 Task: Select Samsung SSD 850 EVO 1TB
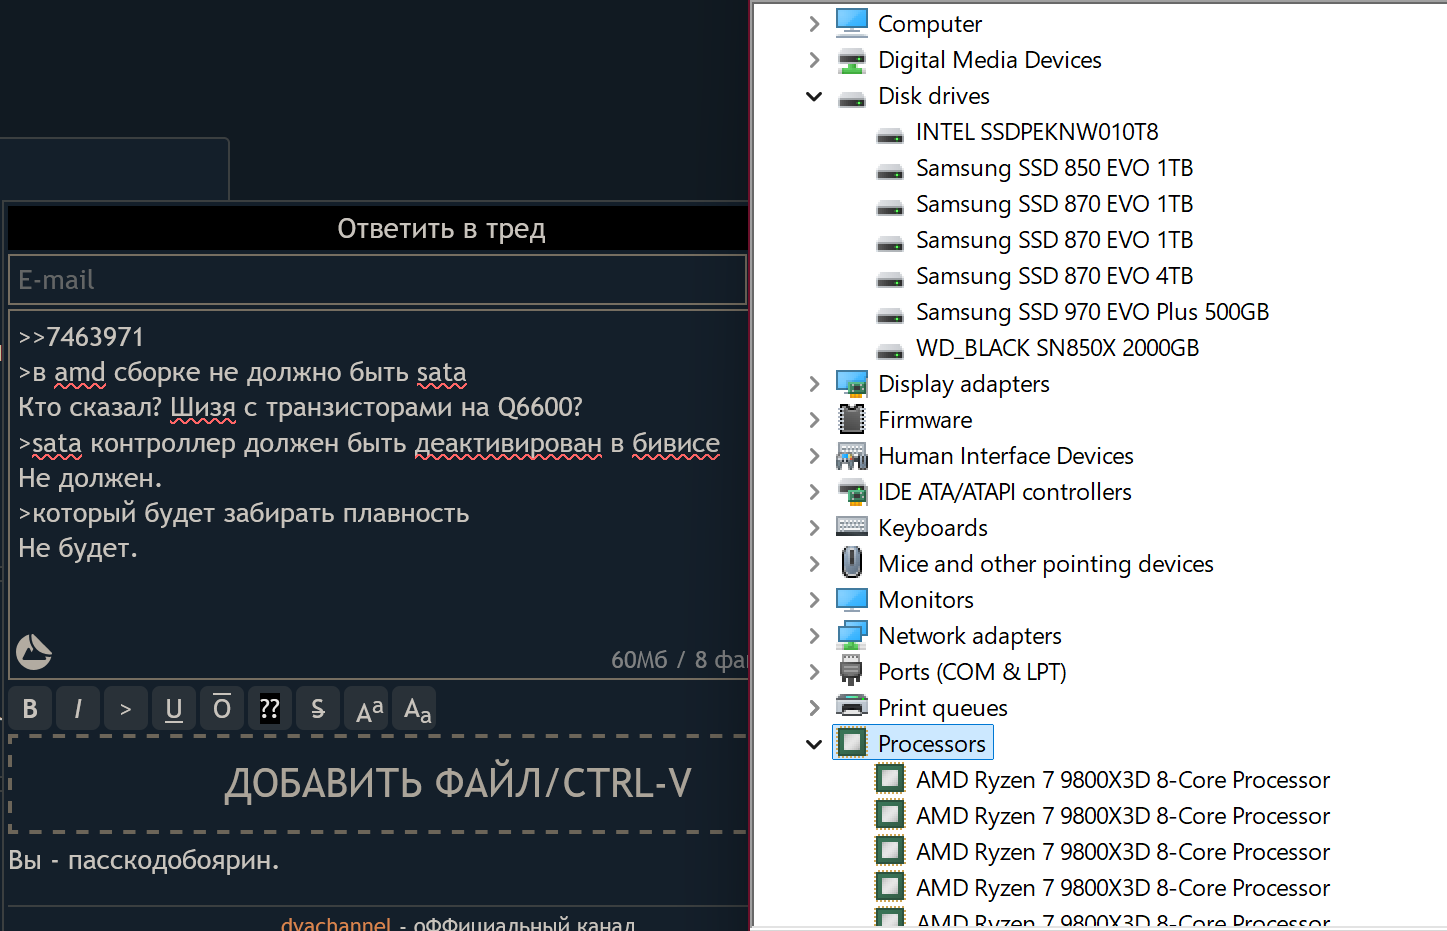pyautogui.click(x=1054, y=168)
